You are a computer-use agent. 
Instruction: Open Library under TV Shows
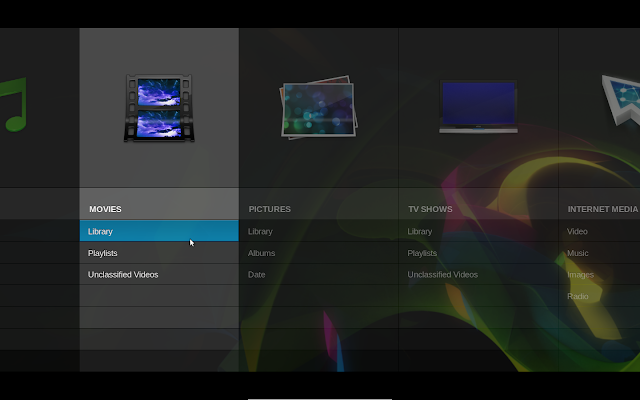tap(478, 231)
